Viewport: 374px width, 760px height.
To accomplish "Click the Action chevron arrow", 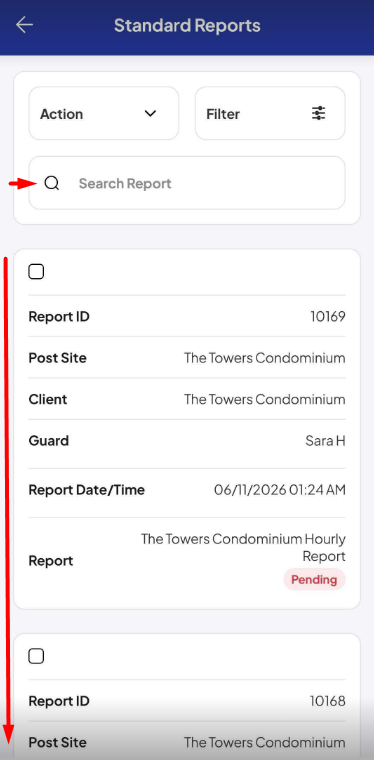I will click(151, 113).
